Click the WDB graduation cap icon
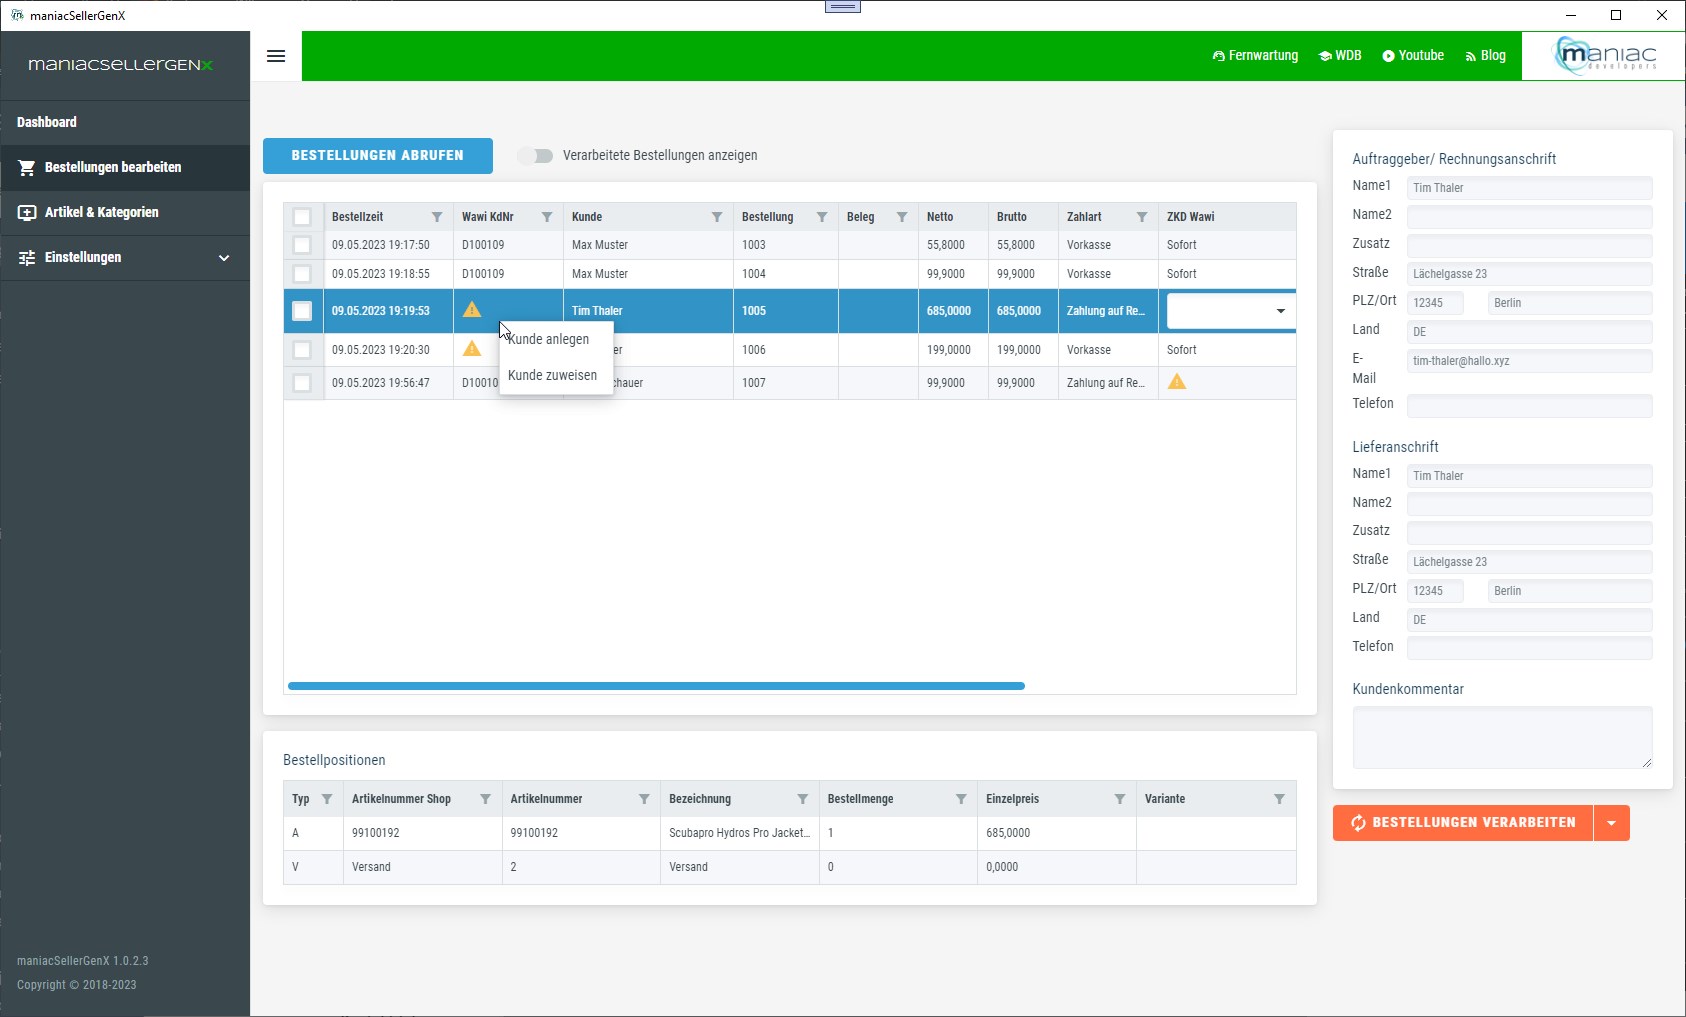1686x1017 pixels. click(x=1325, y=56)
